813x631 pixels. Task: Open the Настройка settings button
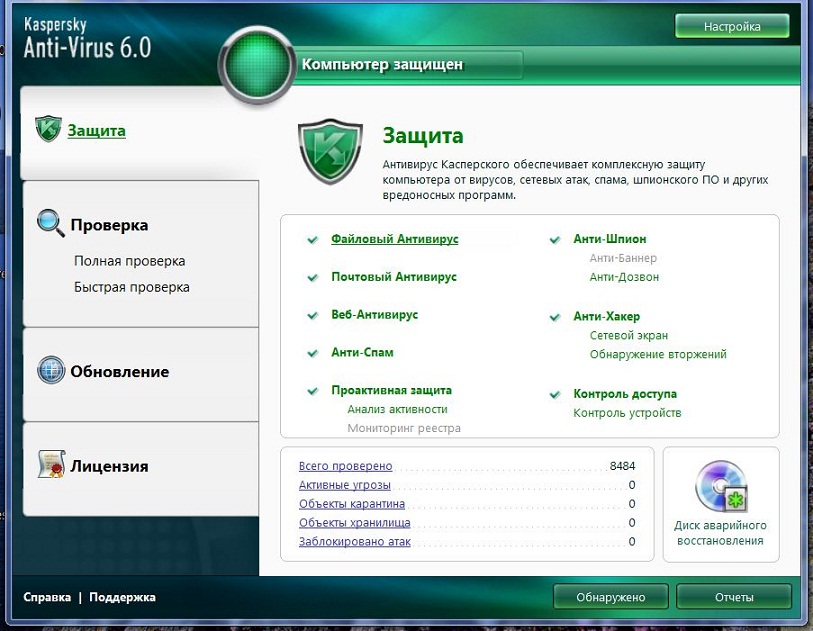click(x=732, y=26)
